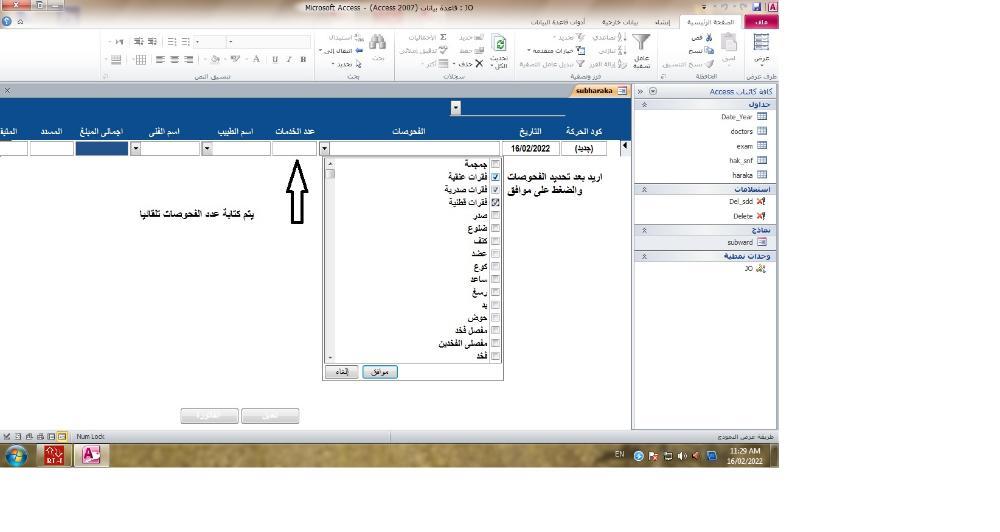1000x532 pixels.
Task: Collapse the وحدات نمطية modules group
Action: (644, 256)
